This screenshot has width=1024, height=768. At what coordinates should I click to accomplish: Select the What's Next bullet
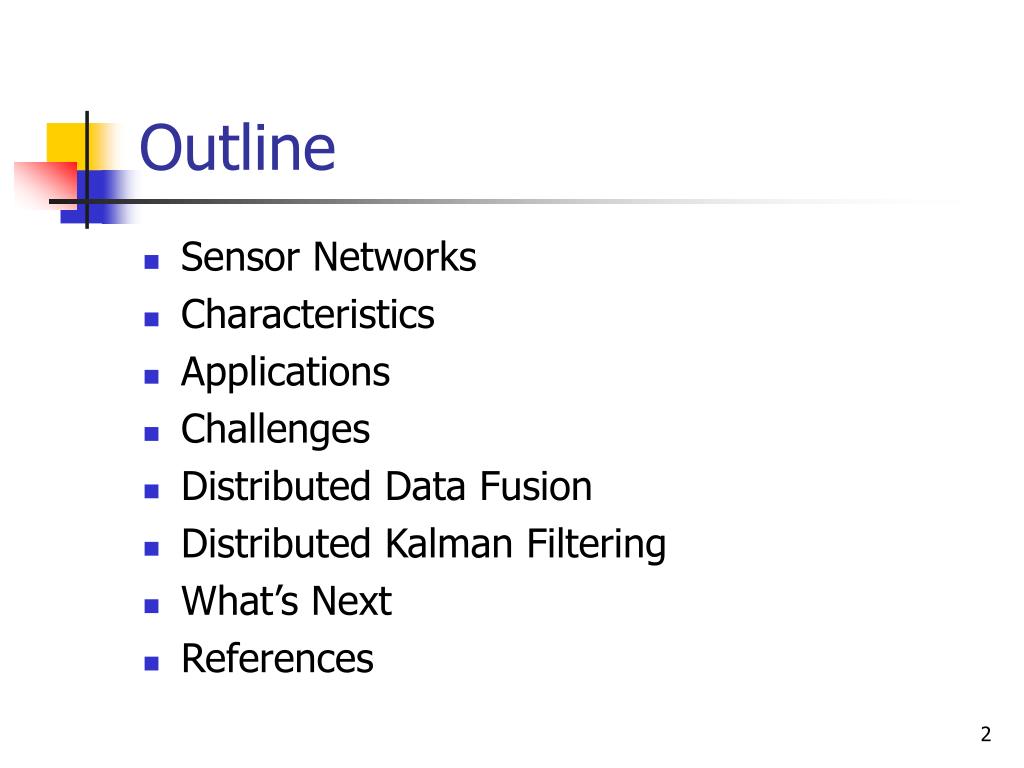click(x=287, y=601)
